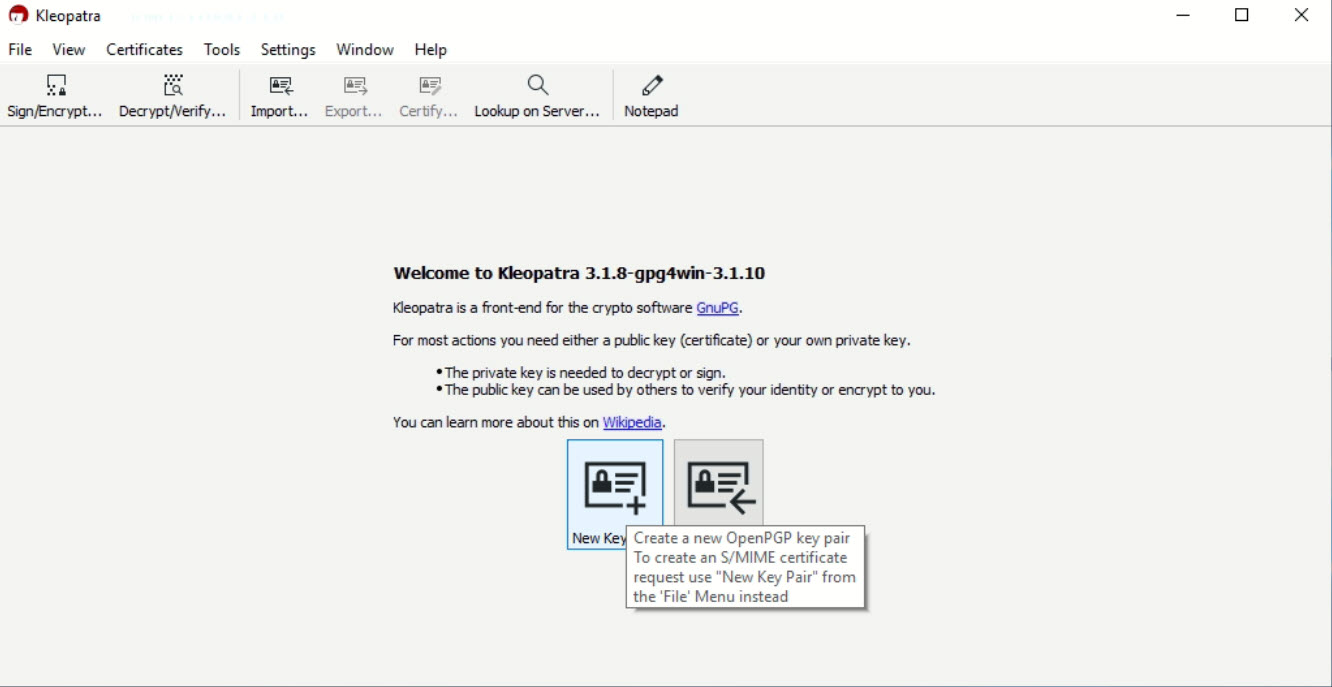Open the Window menu
The image size is (1332, 687).
coord(365,49)
